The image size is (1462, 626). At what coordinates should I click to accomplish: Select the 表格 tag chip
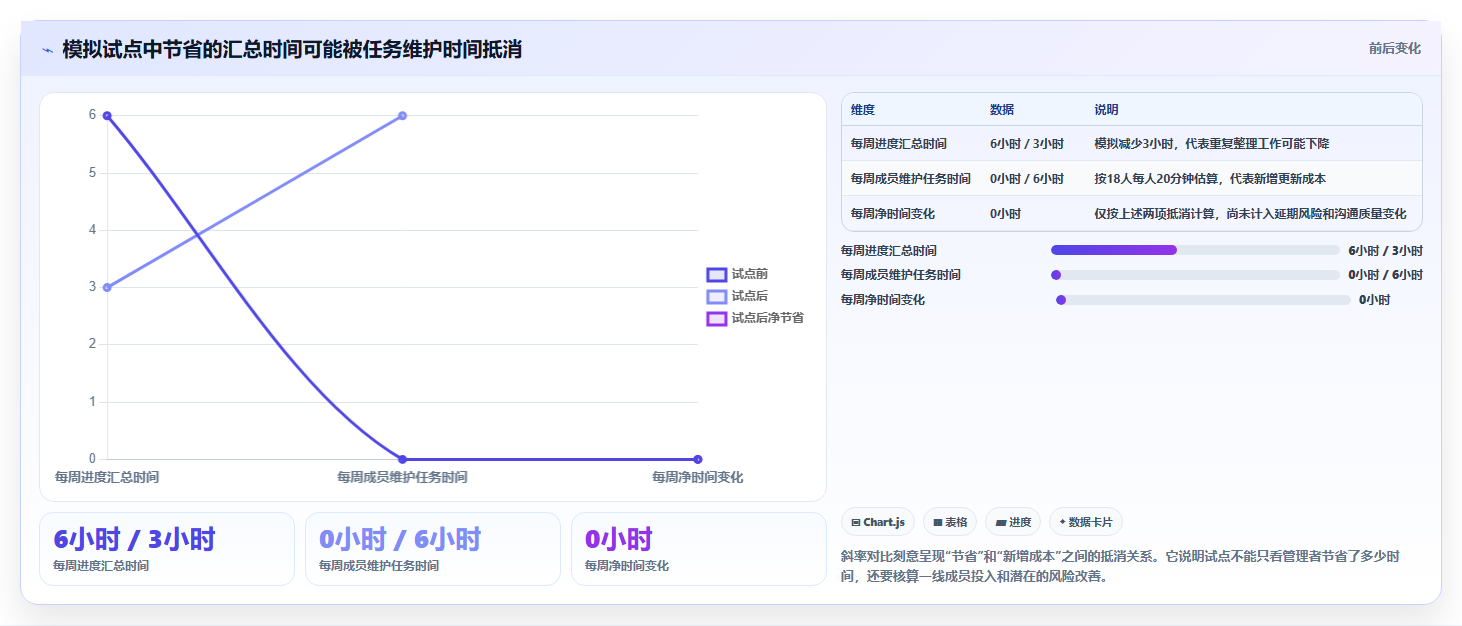click(950, 522)
